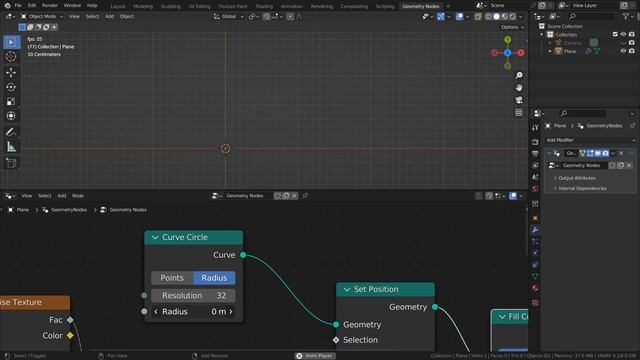Select the Select Box tool in the viewport toolbar
This screenshot has width=640, height=360.
pyautogui.click(x=11, y=42)
